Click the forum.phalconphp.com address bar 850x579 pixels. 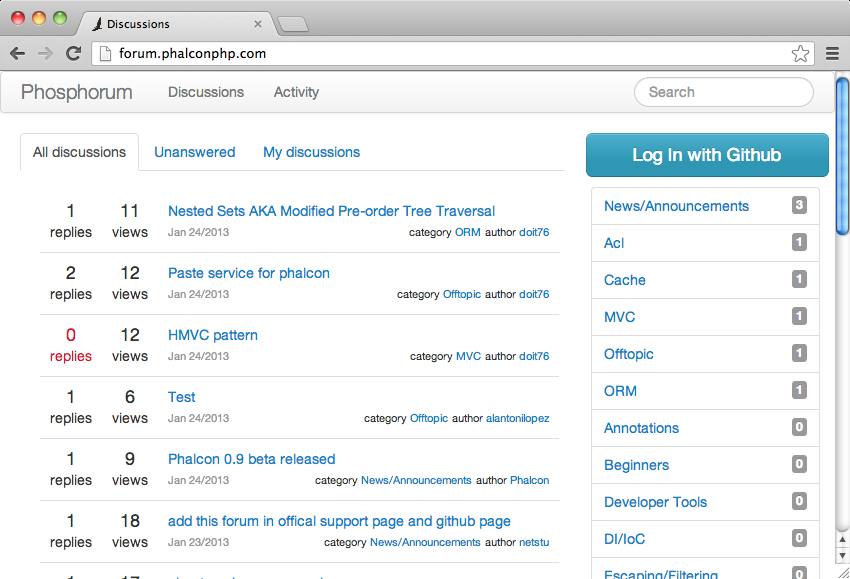(x=440, y=54)
